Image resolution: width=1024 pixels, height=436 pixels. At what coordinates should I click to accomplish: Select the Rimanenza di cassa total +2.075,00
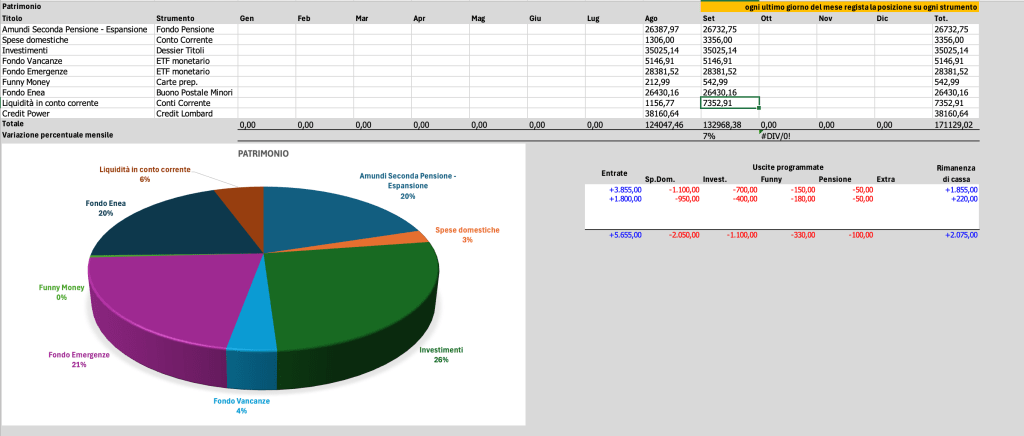960,235
